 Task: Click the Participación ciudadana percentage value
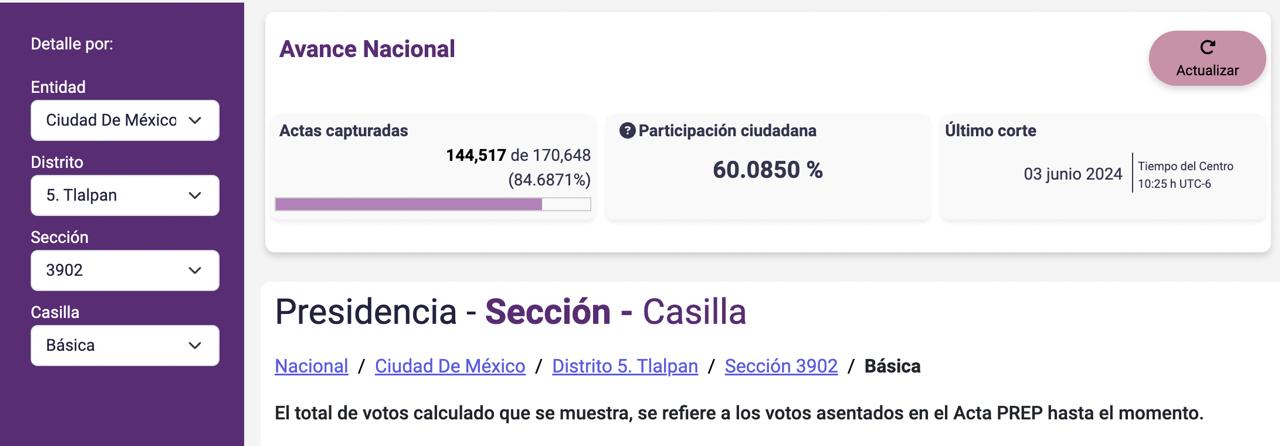pyautogui.click(x=767, y=170)
